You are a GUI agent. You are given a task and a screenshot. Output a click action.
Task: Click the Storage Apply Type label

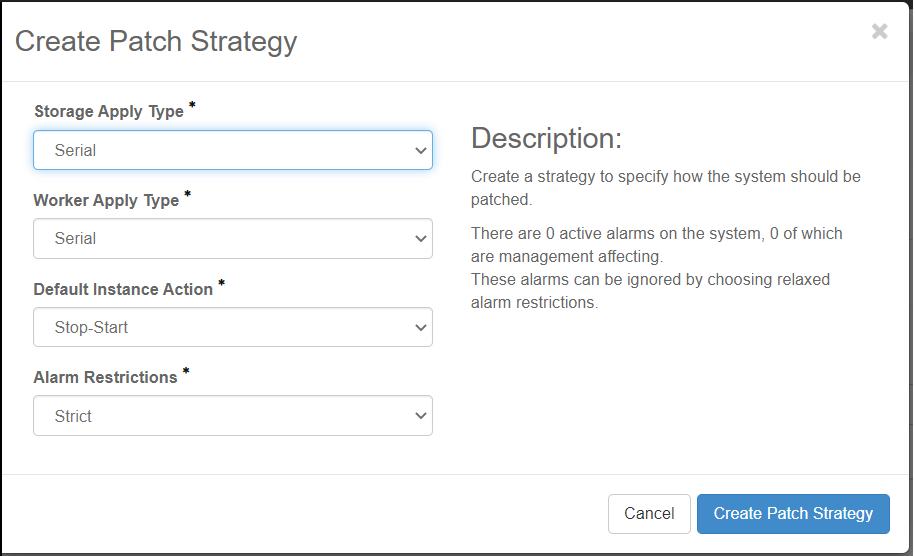coord(109,112)
